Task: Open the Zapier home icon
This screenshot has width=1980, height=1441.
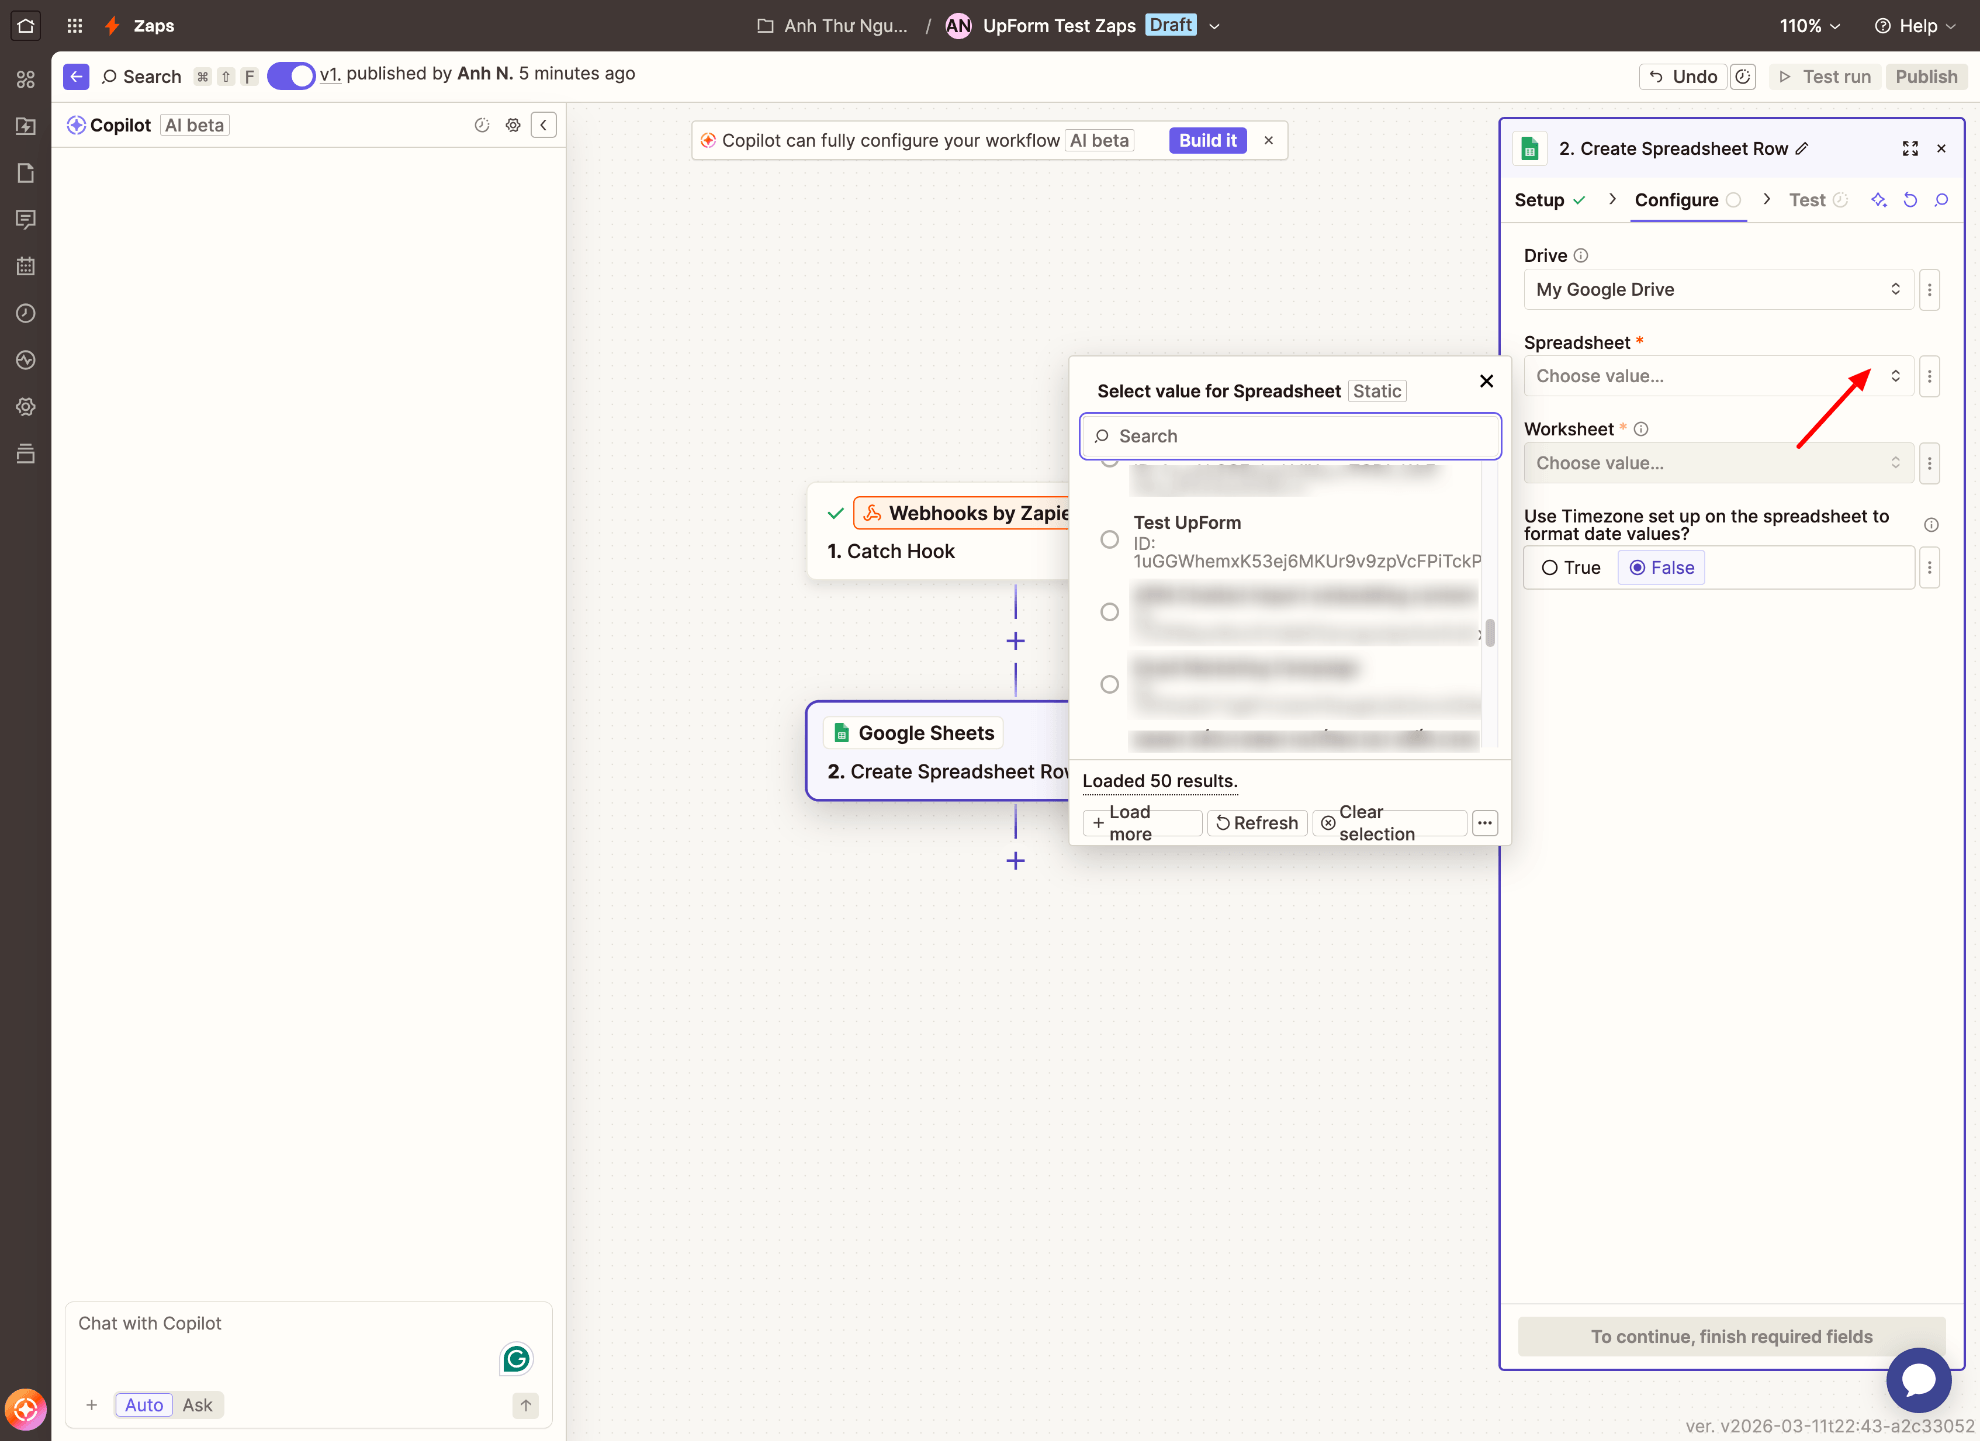Action: 26,26
